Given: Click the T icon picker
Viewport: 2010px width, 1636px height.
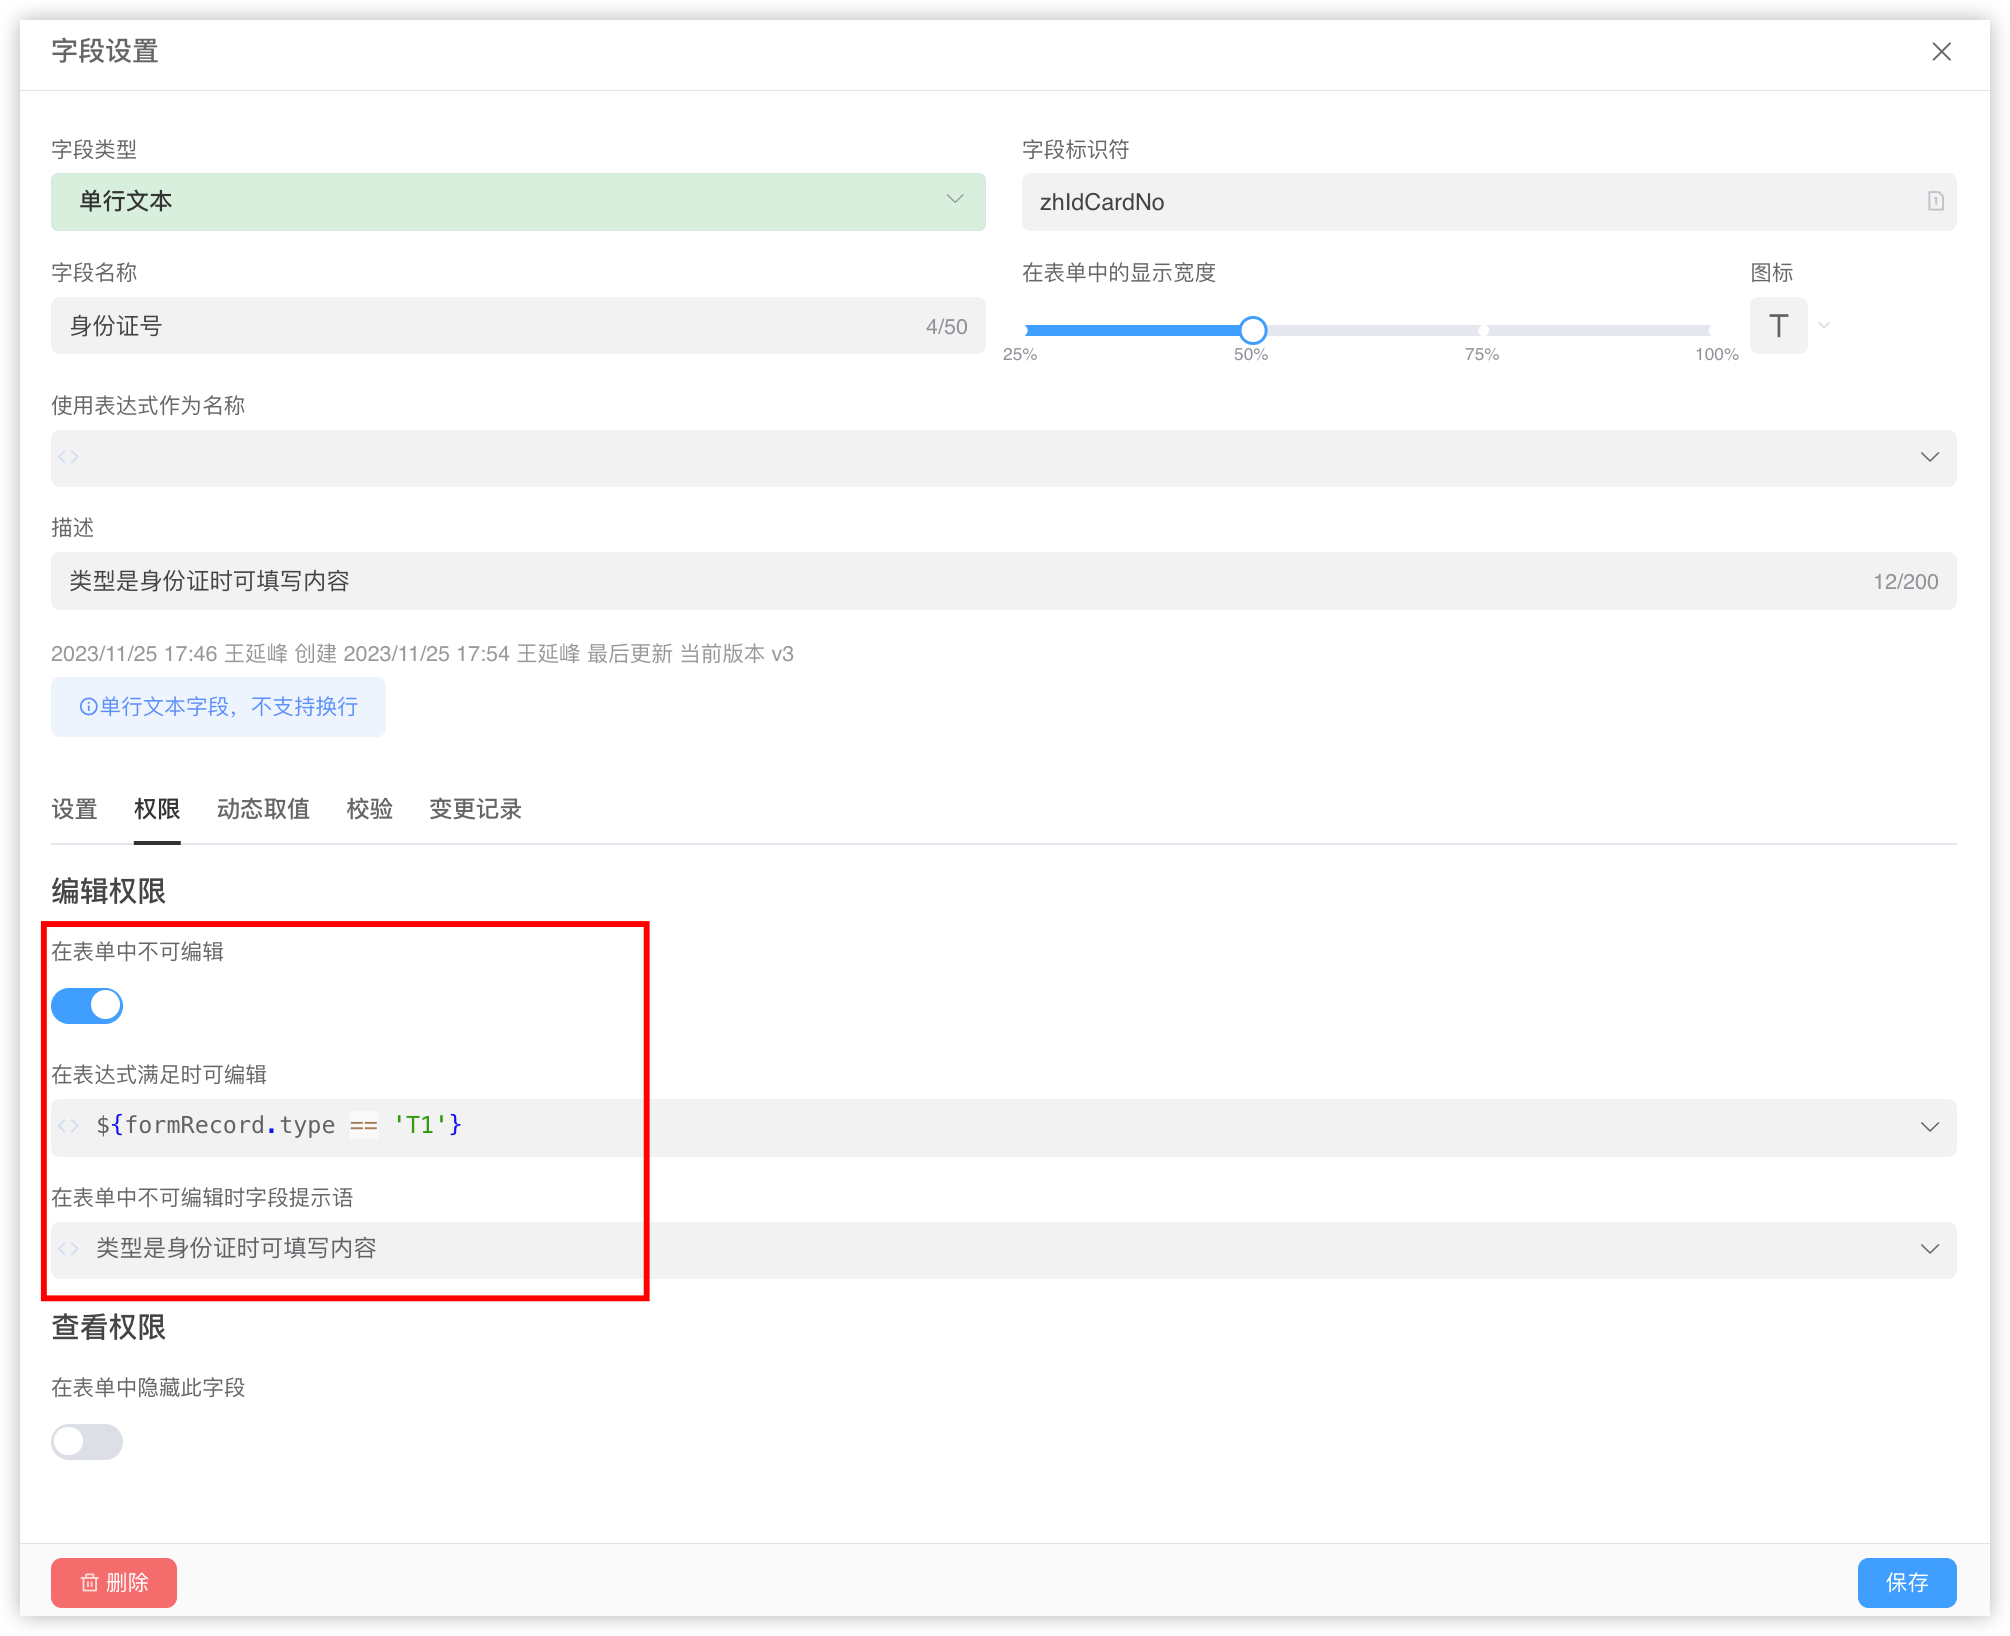Looking at the screenshot, I should 1778,326.
